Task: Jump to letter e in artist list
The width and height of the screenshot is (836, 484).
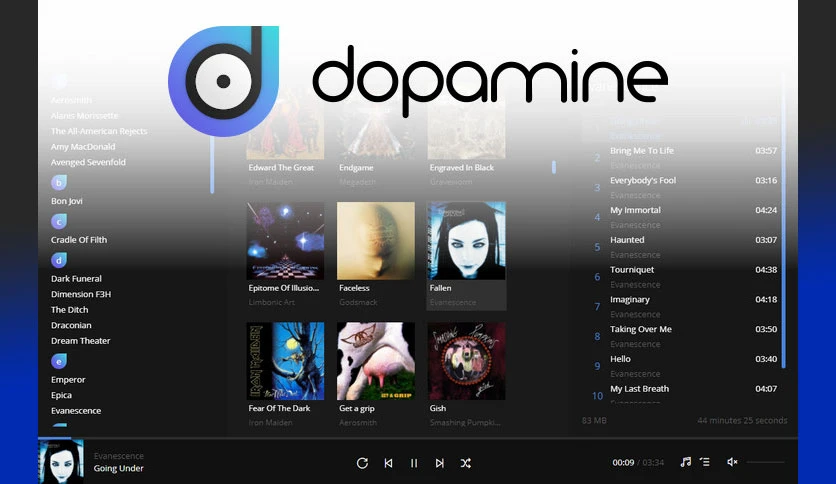Action: [59, 361]
